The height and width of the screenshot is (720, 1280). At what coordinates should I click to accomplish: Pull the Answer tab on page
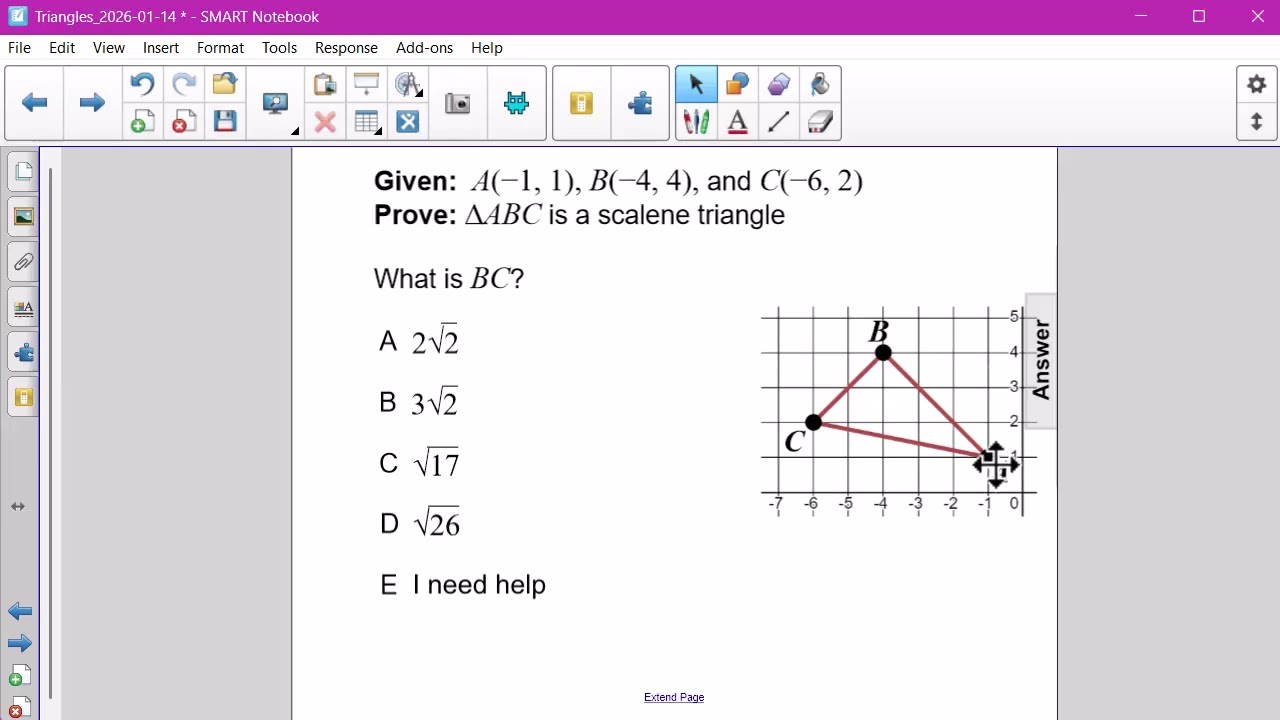point(1040,360)
